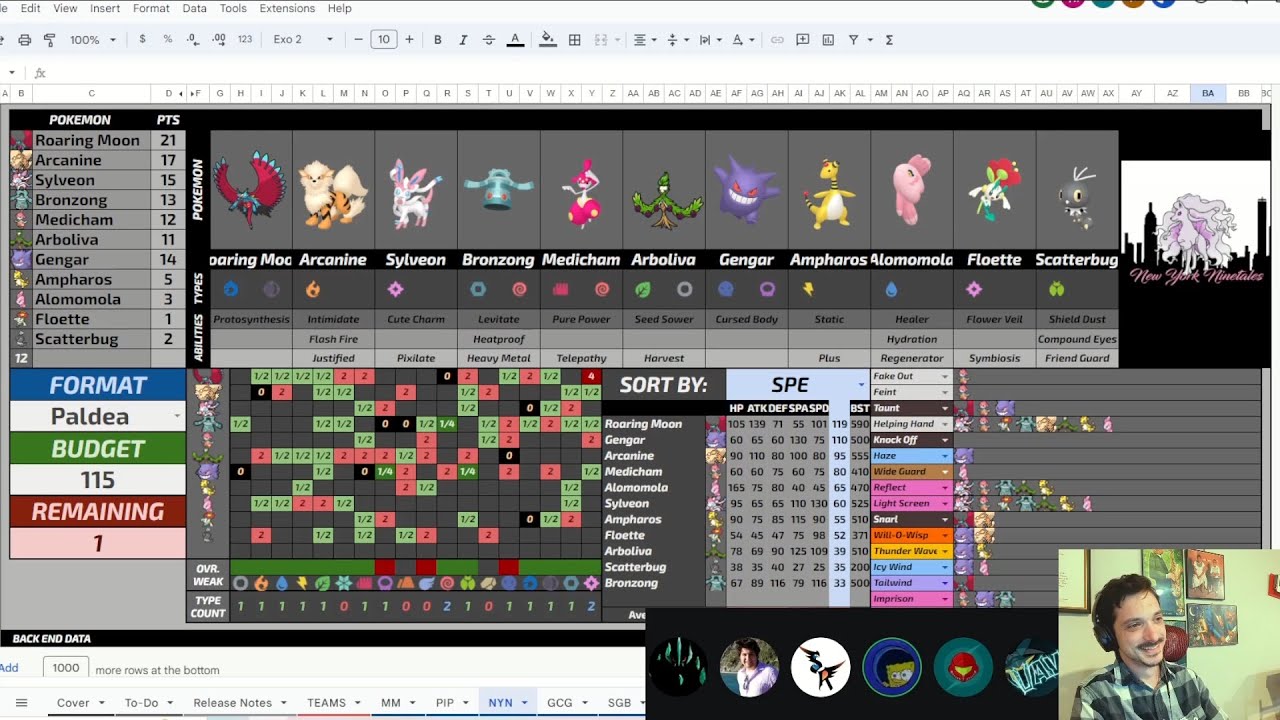1280x720 pixels.
Task: Switch to the MM sheet tab
Action: point(391,703)
